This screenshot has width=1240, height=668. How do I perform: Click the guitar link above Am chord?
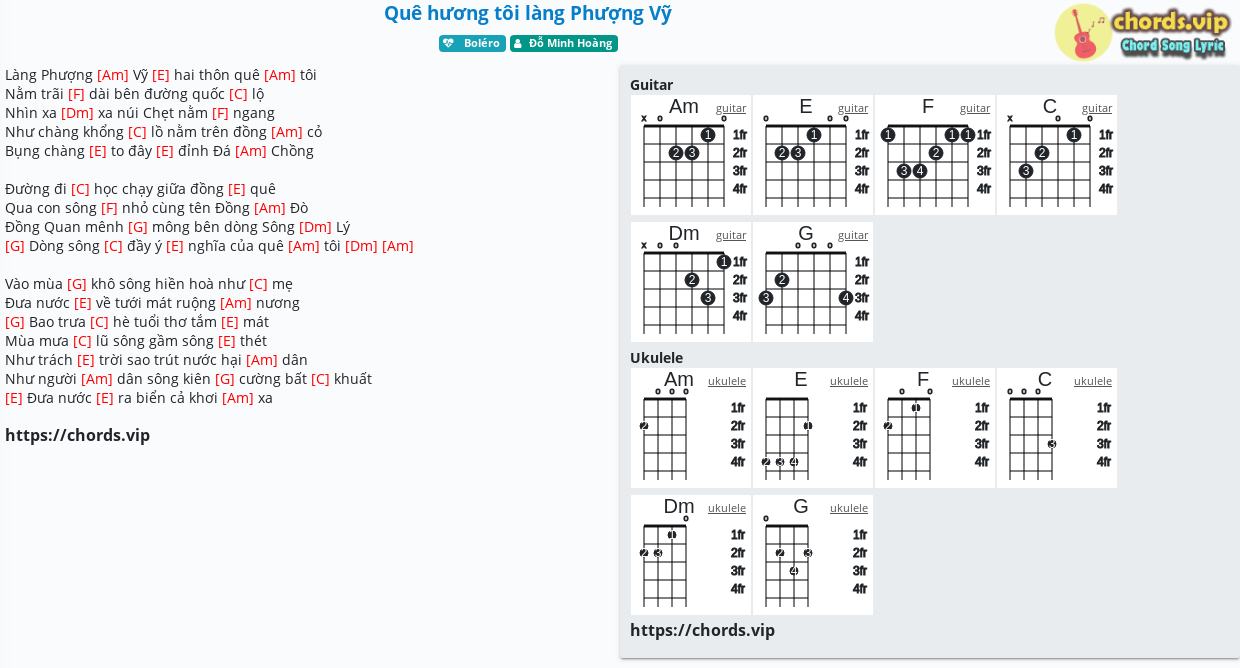[x=731, y=108]
